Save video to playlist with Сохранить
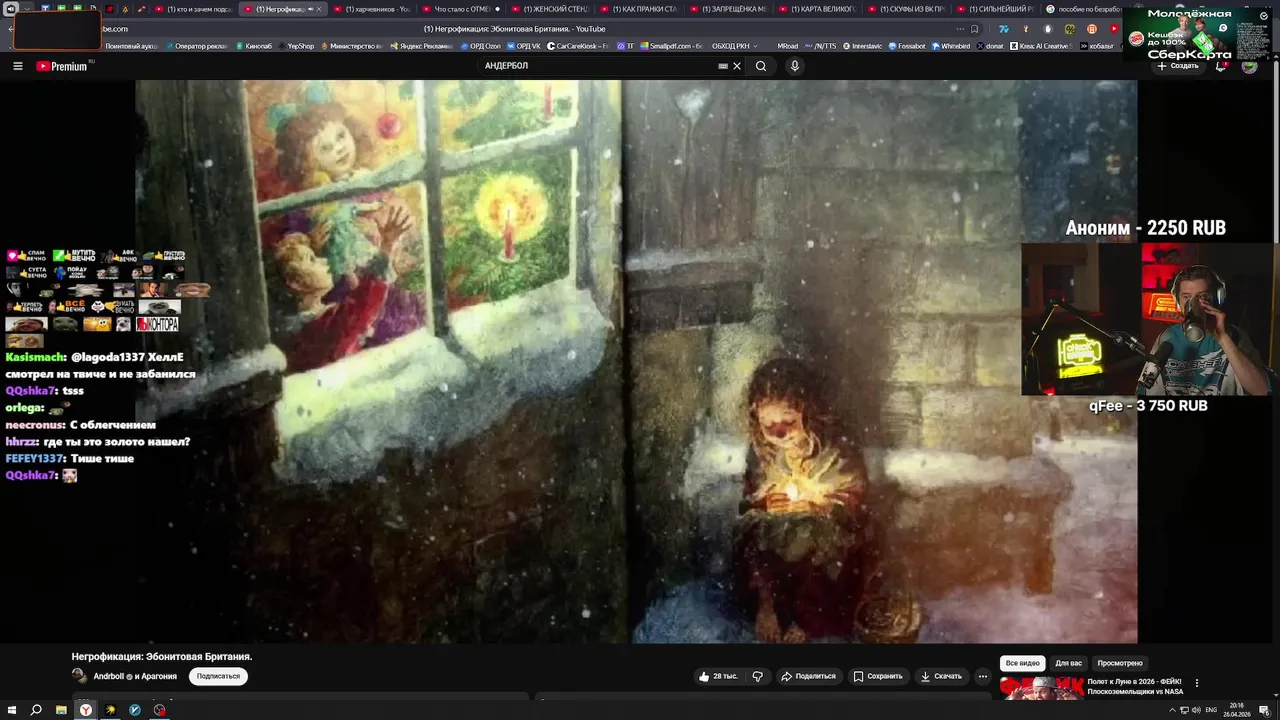The height and width of the screenshot is (720, 1280). tap(878, 676)
